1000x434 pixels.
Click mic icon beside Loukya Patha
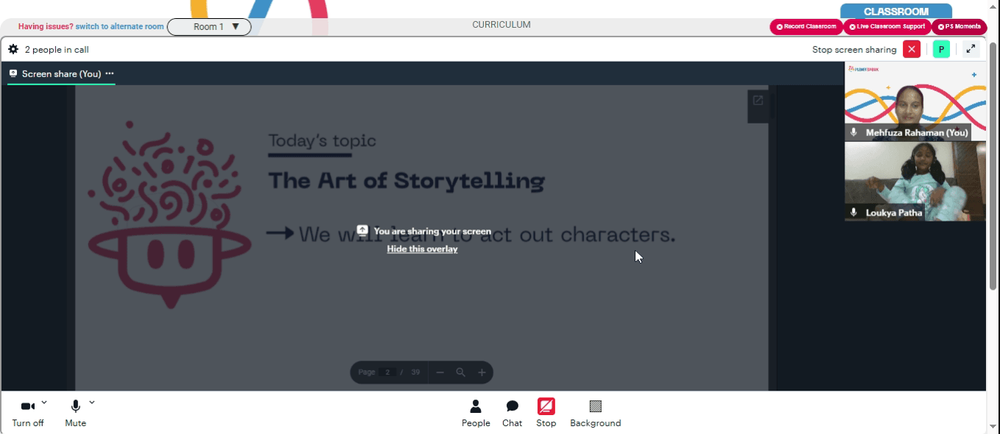click(x=854, y=212)
